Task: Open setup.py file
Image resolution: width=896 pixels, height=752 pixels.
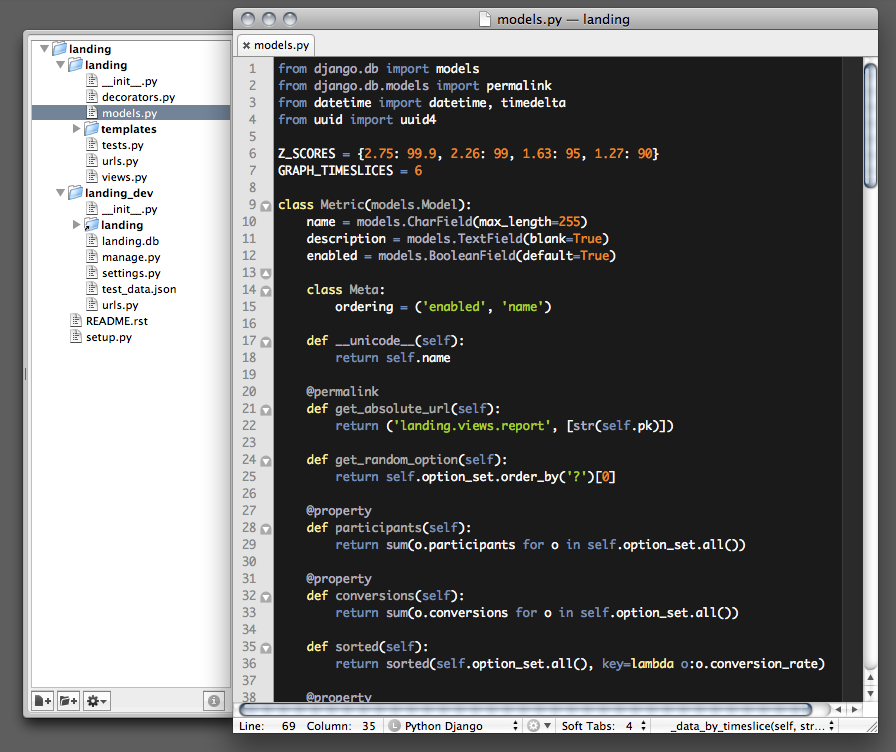Action: [109, 337]
